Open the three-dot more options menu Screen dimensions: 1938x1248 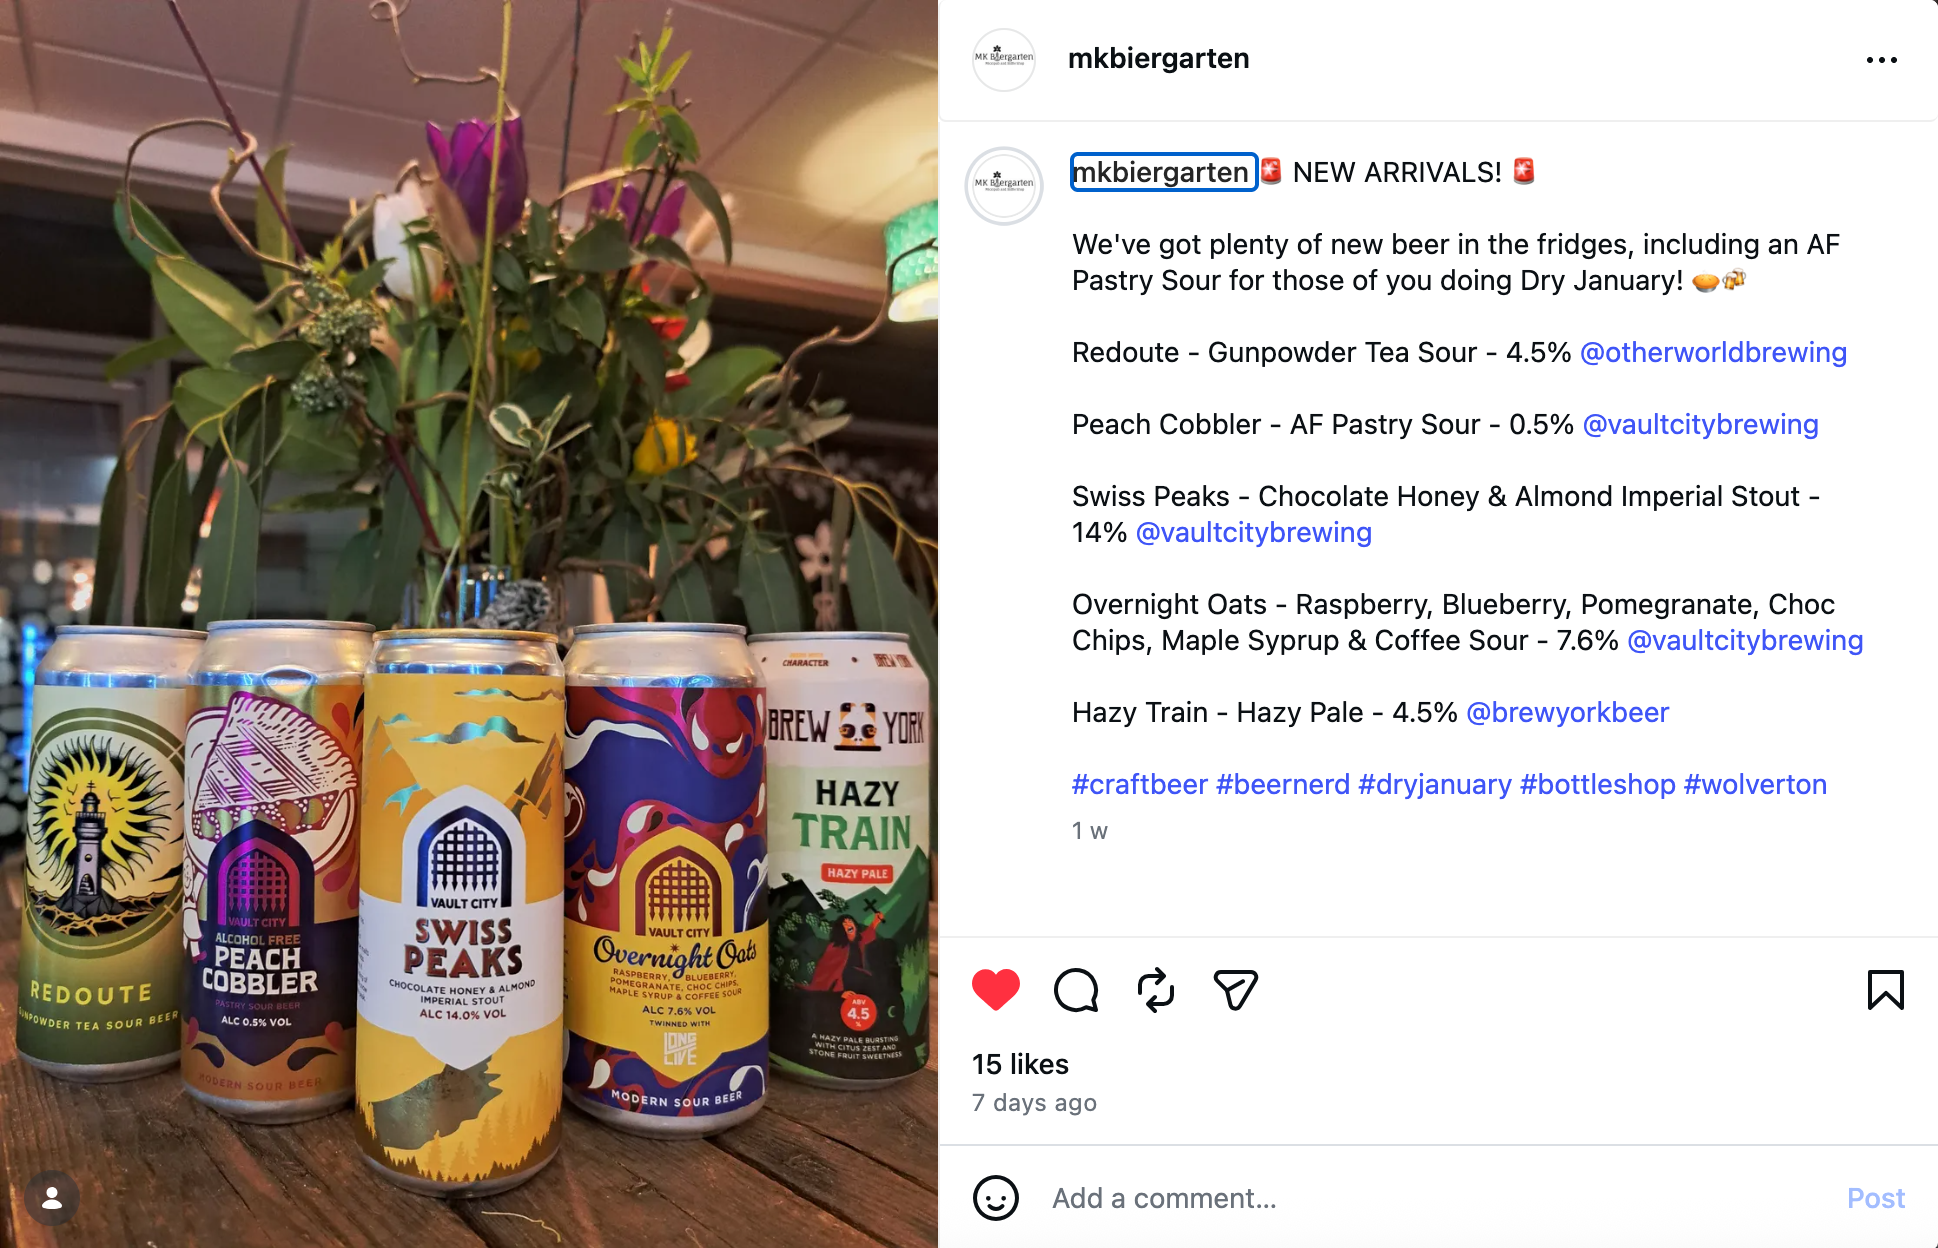pos(1881,60)
